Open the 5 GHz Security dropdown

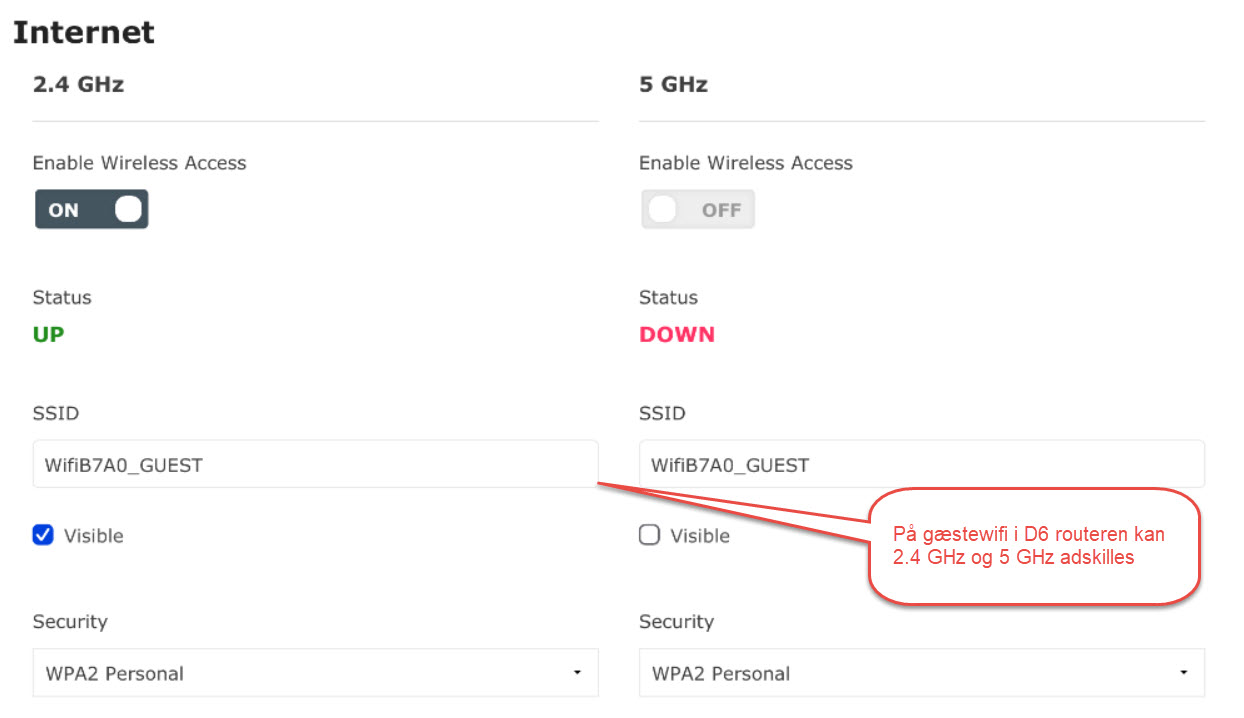(x=921, y=673)
